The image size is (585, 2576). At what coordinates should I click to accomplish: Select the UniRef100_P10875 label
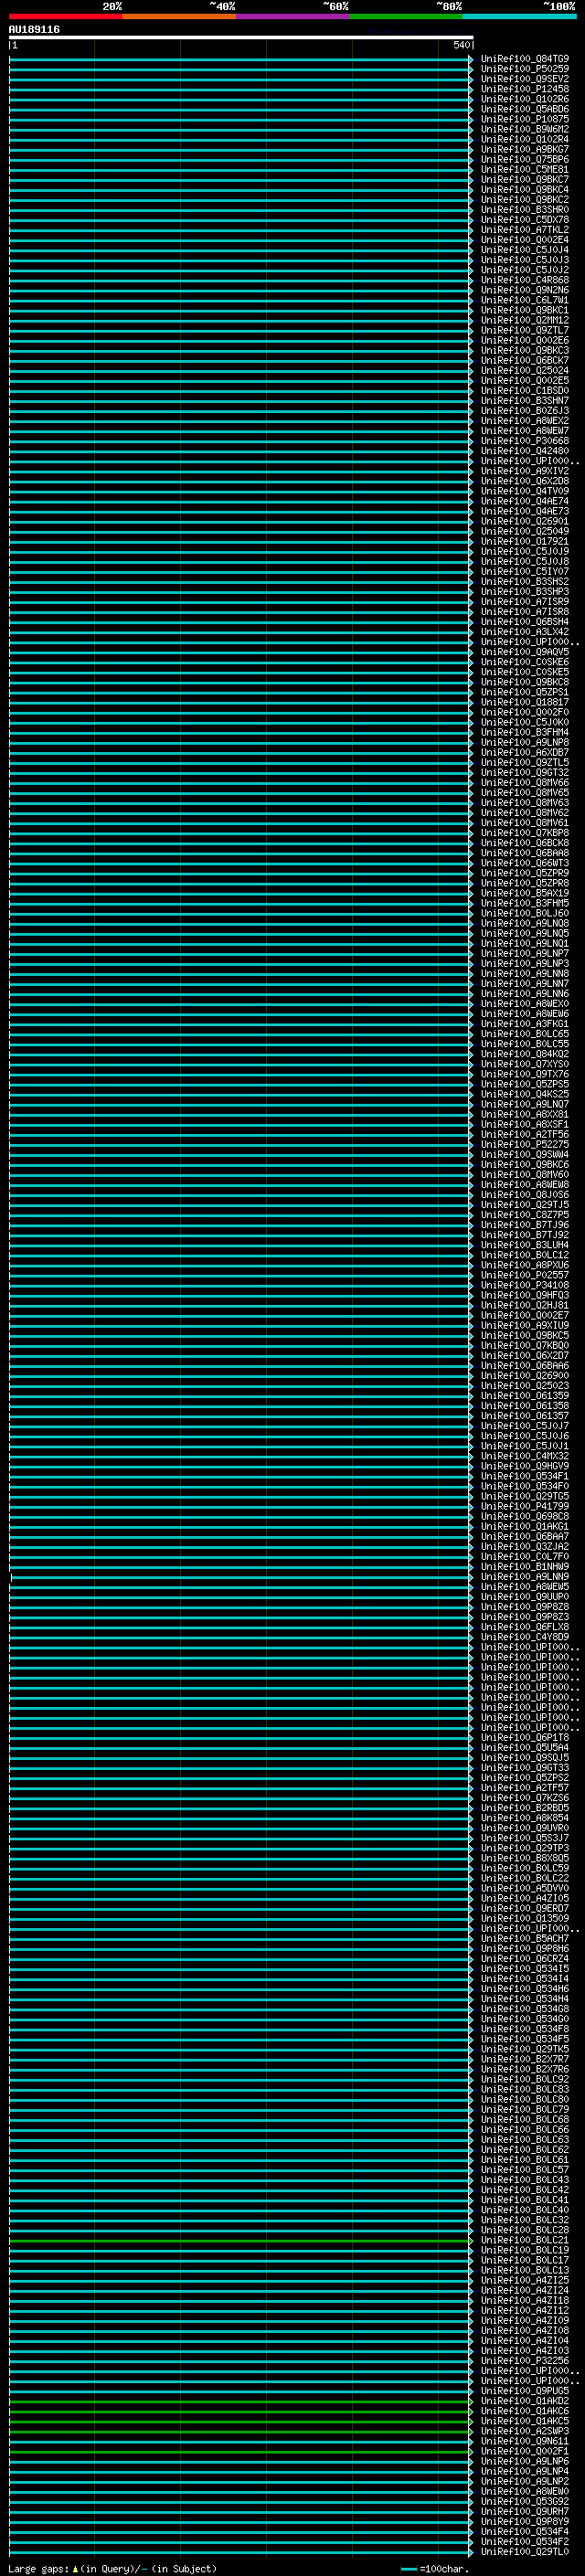[525, 119]
